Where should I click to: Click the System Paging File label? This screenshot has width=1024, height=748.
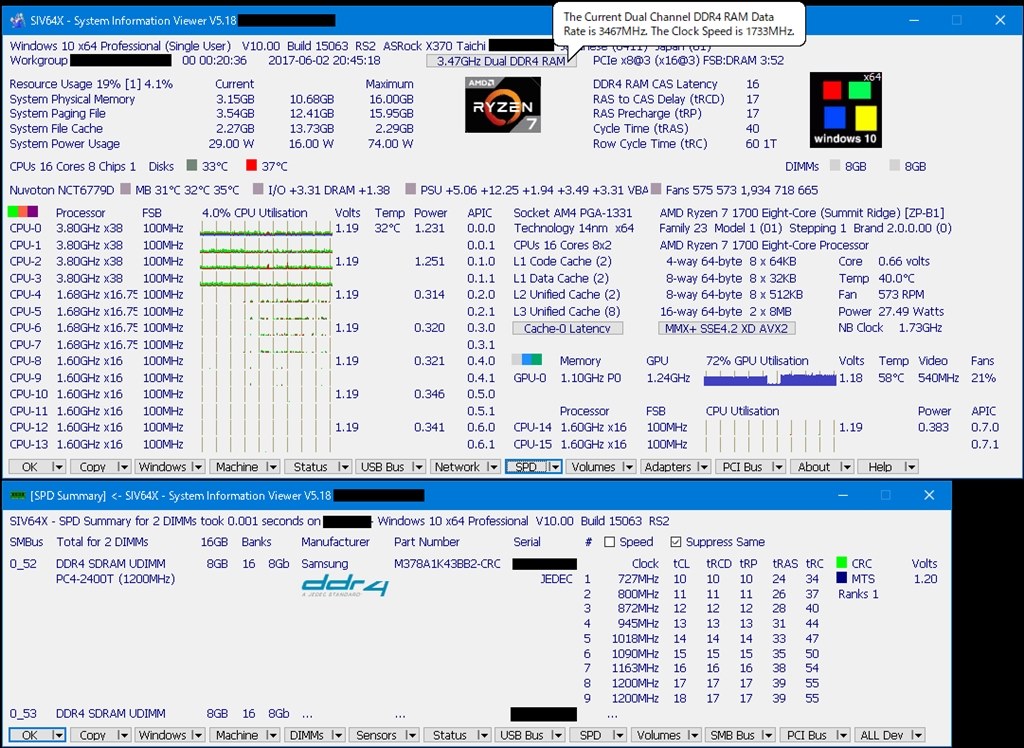pyautogui.click(x=57, y=114)
